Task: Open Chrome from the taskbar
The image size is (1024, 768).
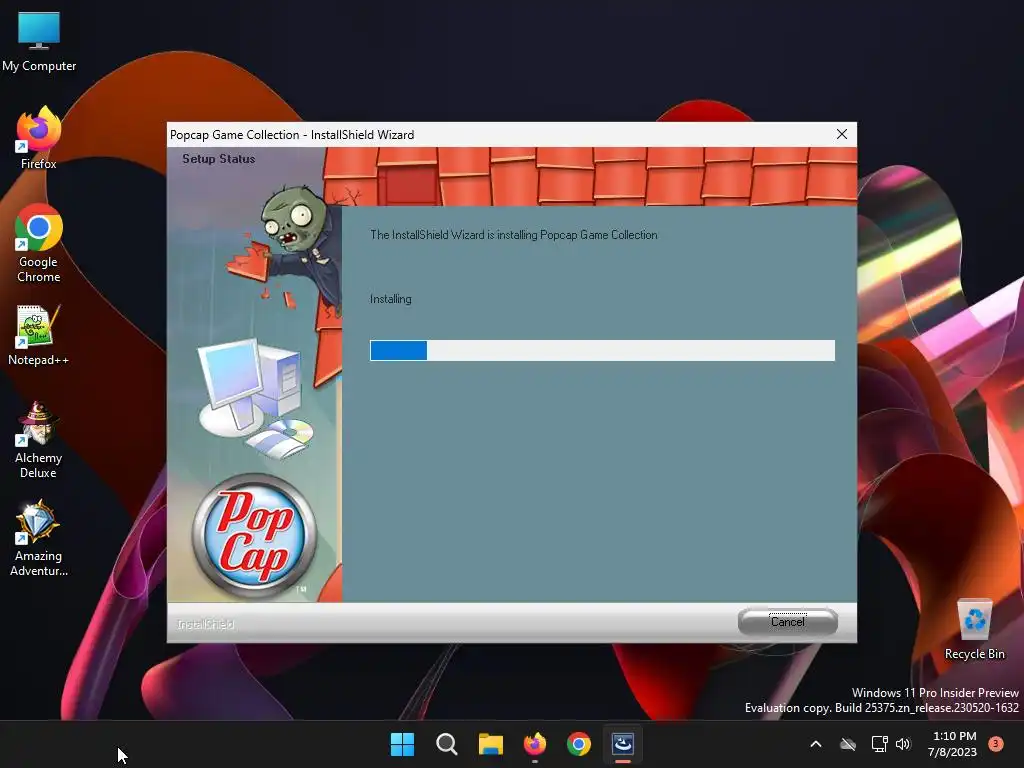Action: coord(579,744)
